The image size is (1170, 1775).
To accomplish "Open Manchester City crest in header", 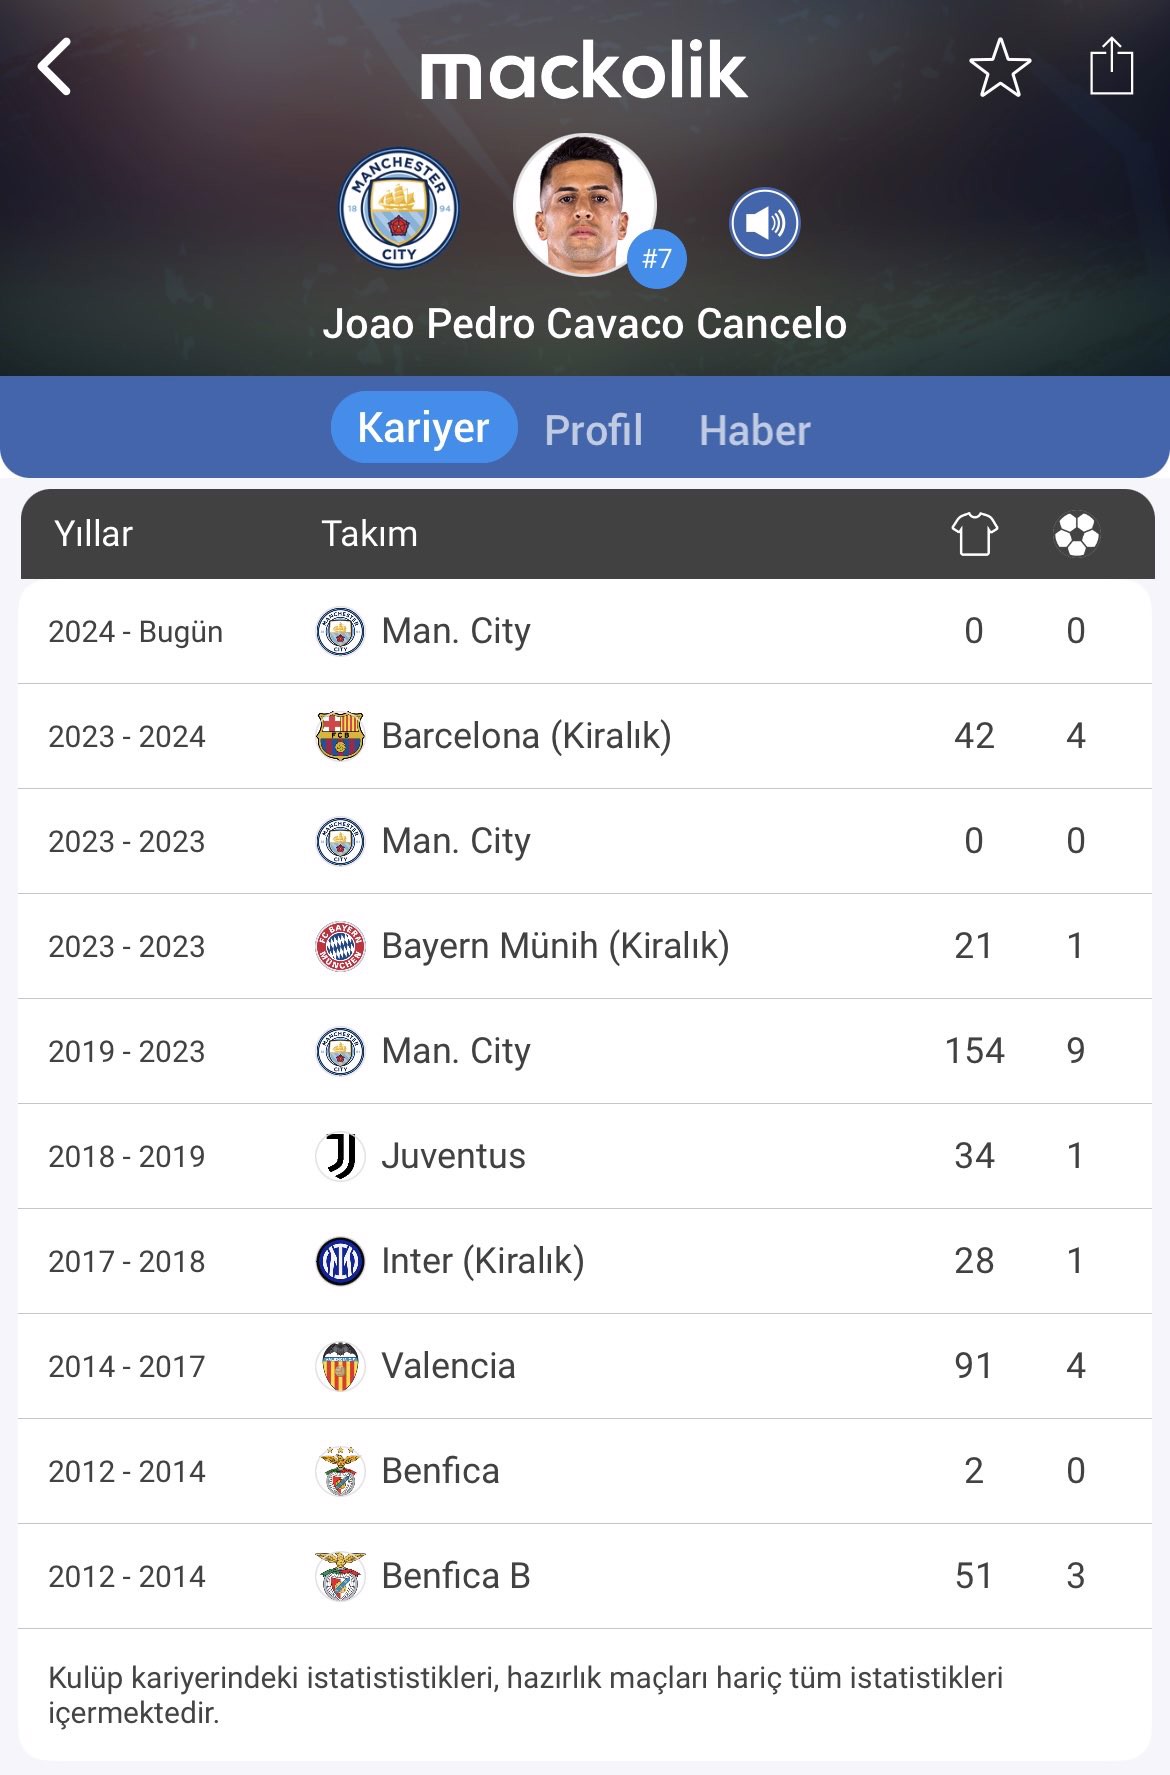I will tap(399, 209).
